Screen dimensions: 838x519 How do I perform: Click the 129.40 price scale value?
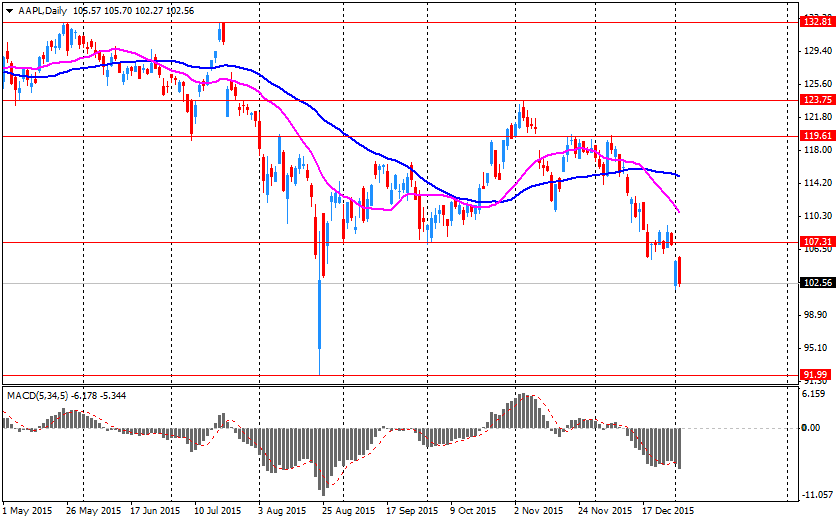click(x=818, y=51)
